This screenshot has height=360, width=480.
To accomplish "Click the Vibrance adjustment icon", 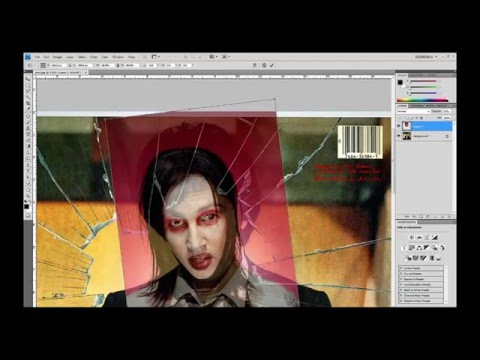I will click(404, 248).
